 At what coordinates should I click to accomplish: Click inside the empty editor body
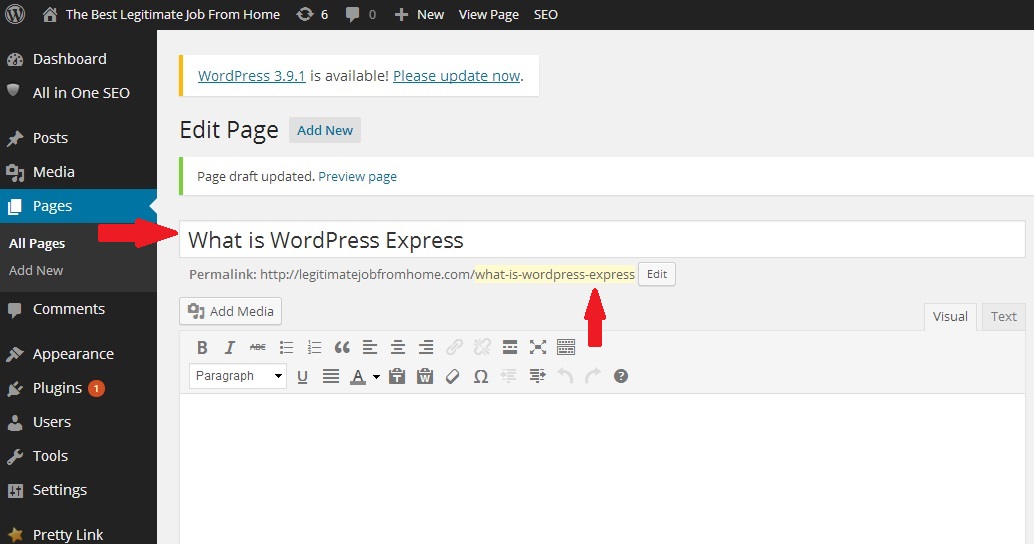click(602, 468)
